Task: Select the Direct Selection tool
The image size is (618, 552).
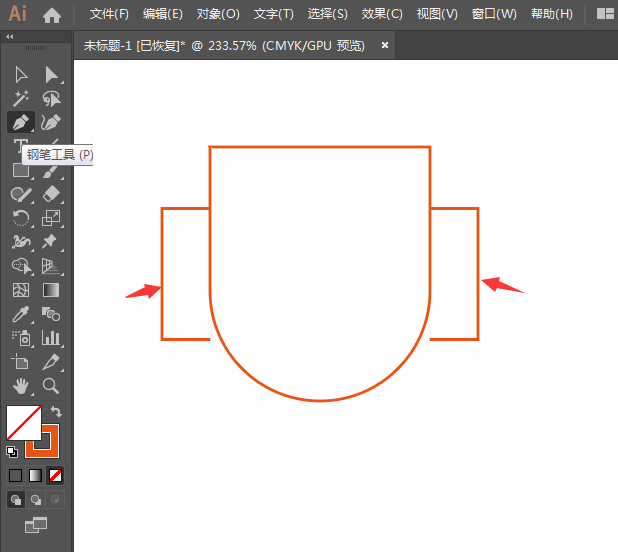Action: pyautogui.click(x=52, y=74)
